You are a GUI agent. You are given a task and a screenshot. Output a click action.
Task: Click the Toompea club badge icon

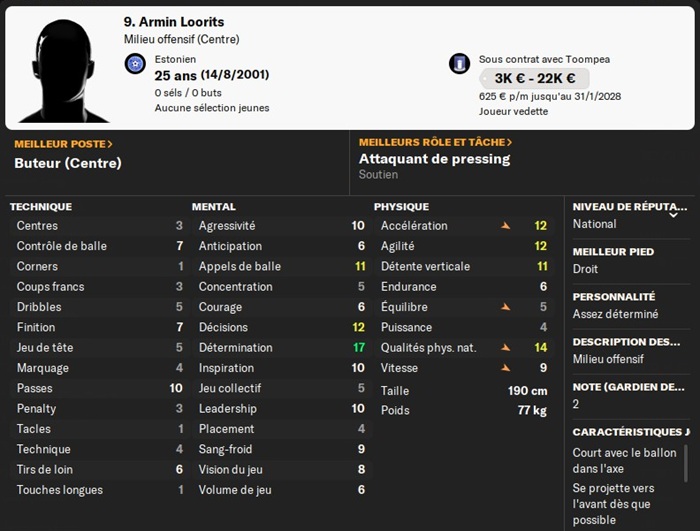459,64
